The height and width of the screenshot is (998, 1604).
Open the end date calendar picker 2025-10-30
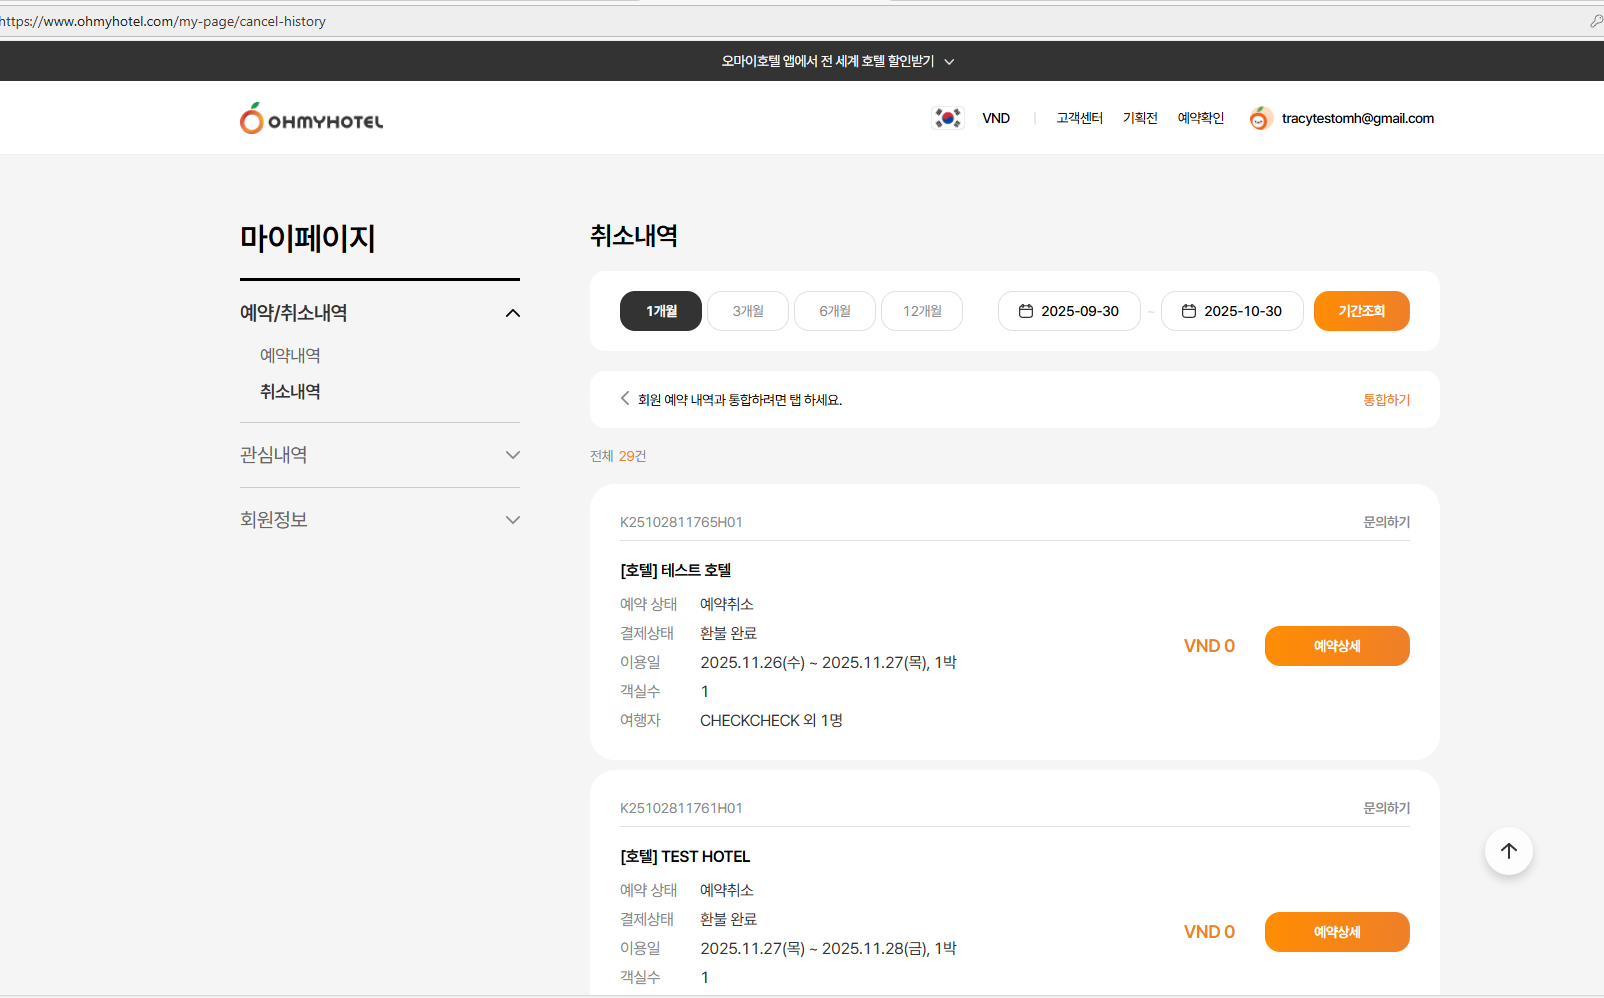[x=1231, y=311]
